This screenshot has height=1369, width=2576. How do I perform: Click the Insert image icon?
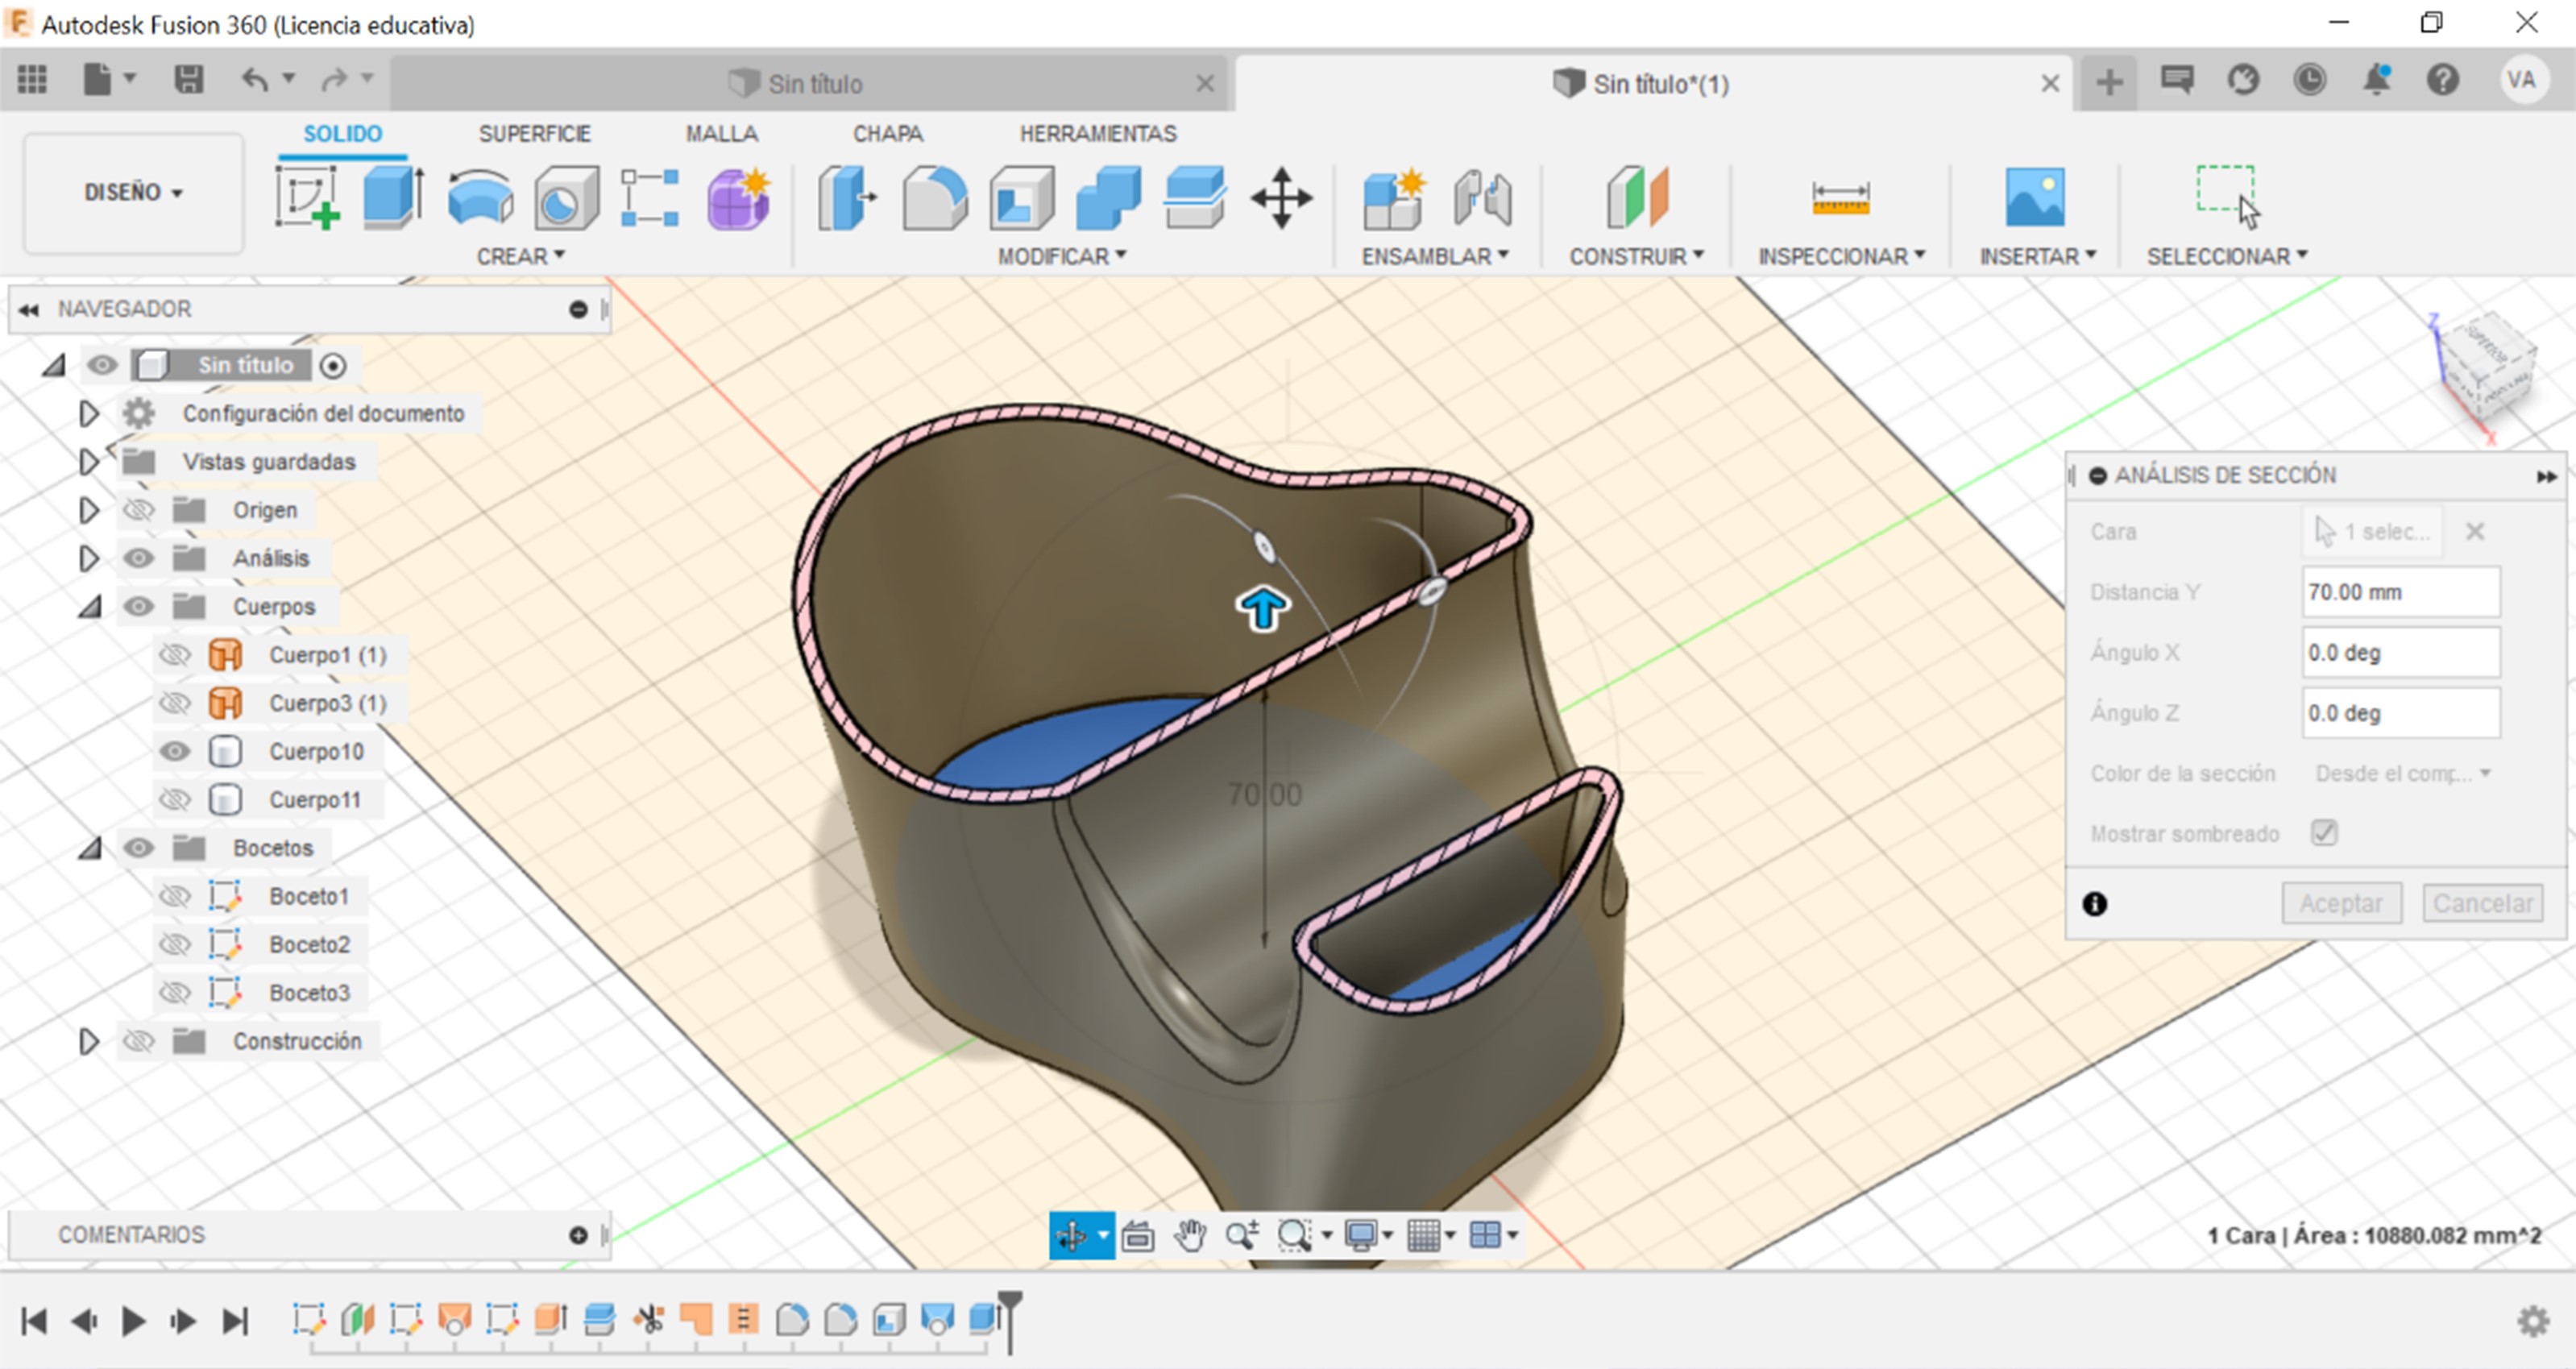[2034, 197]
